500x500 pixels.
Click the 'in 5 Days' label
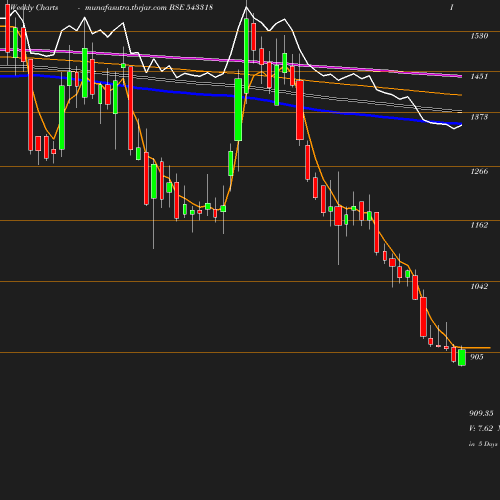483,444
